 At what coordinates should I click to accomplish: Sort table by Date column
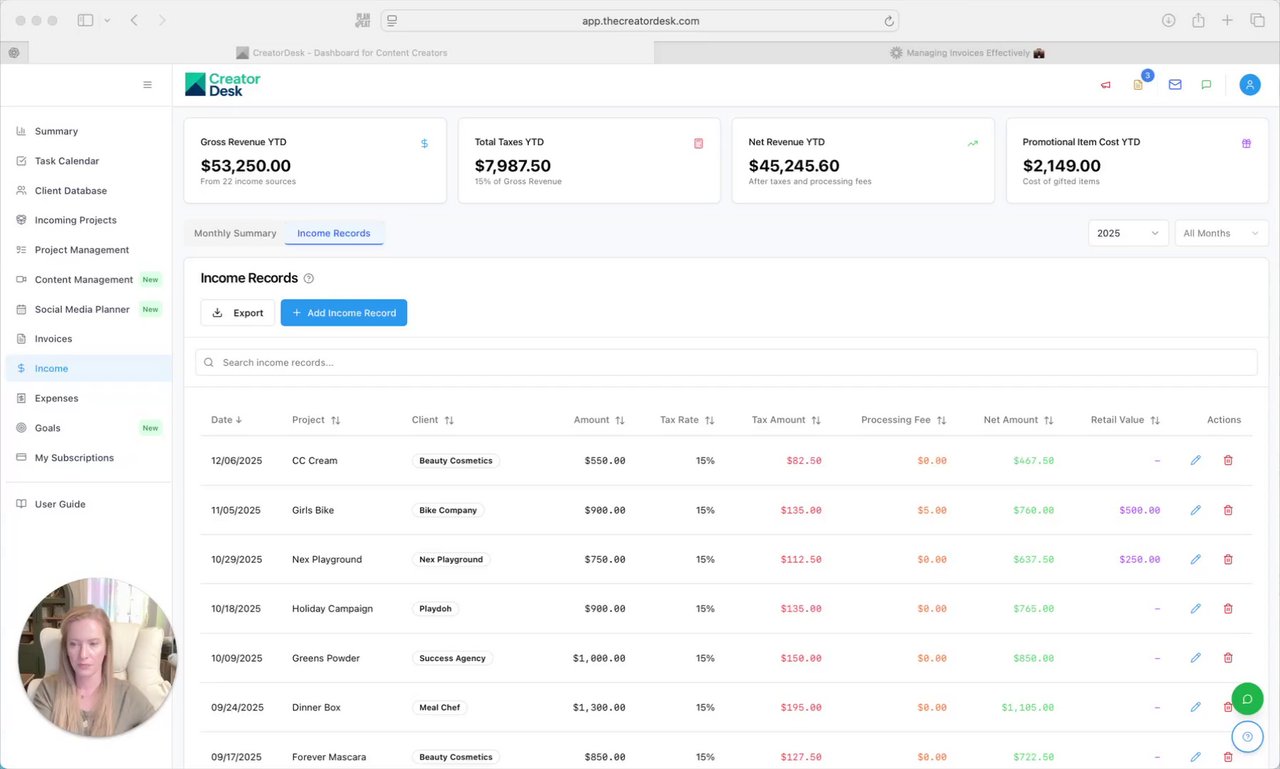(227, 420)
